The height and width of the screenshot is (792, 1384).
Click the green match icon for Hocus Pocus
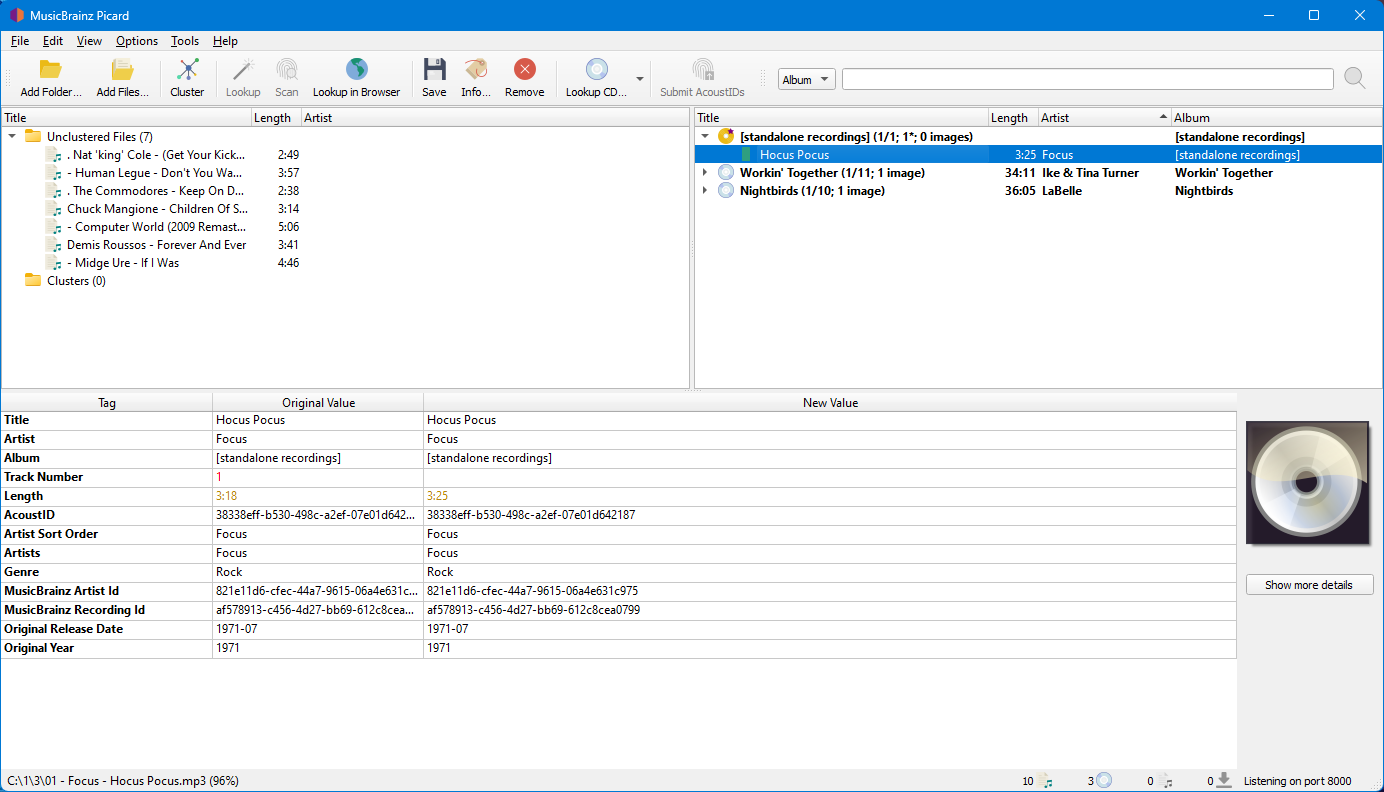pos(746,154)
